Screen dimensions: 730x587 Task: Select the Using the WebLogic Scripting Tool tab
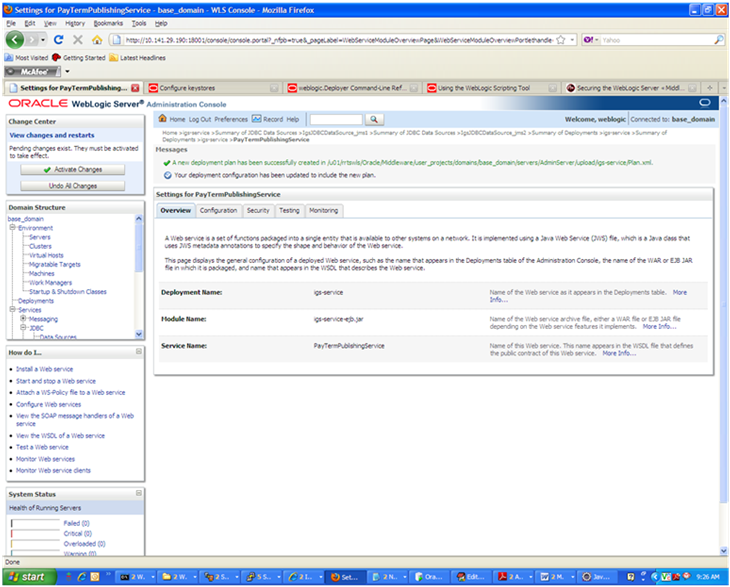pyautogui.click(x=492, y=88)
